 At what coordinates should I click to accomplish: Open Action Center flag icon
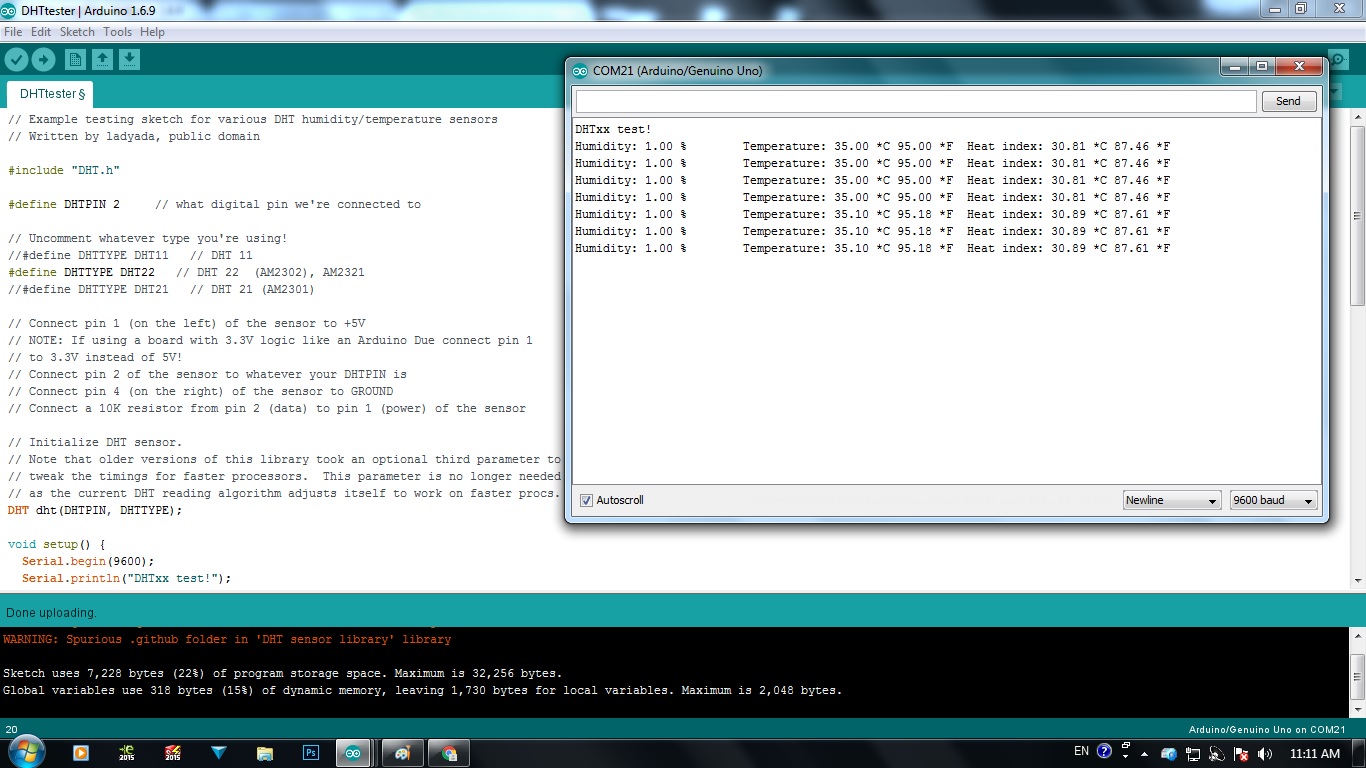[x=1241, y=753]
